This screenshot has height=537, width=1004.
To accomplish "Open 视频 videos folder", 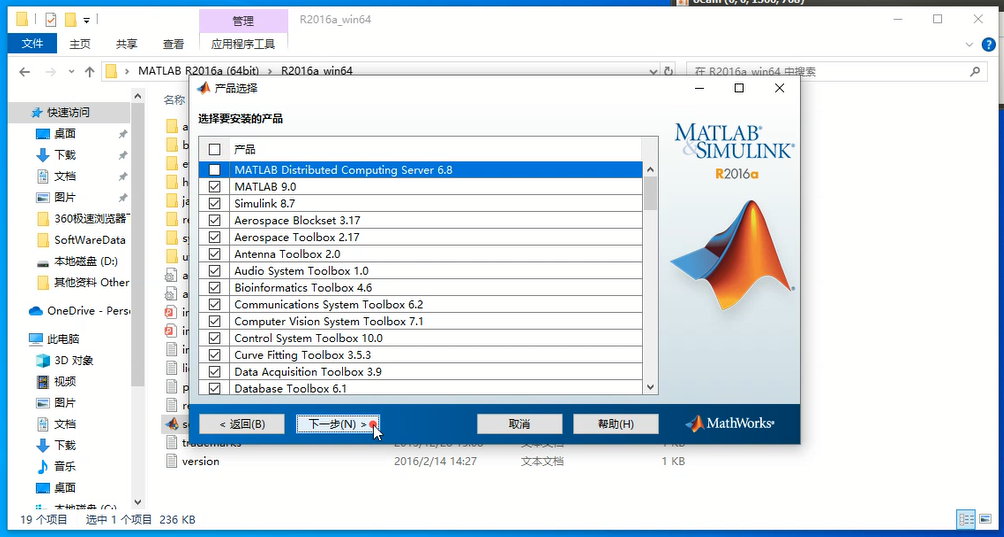I will [x=65, y=381].
